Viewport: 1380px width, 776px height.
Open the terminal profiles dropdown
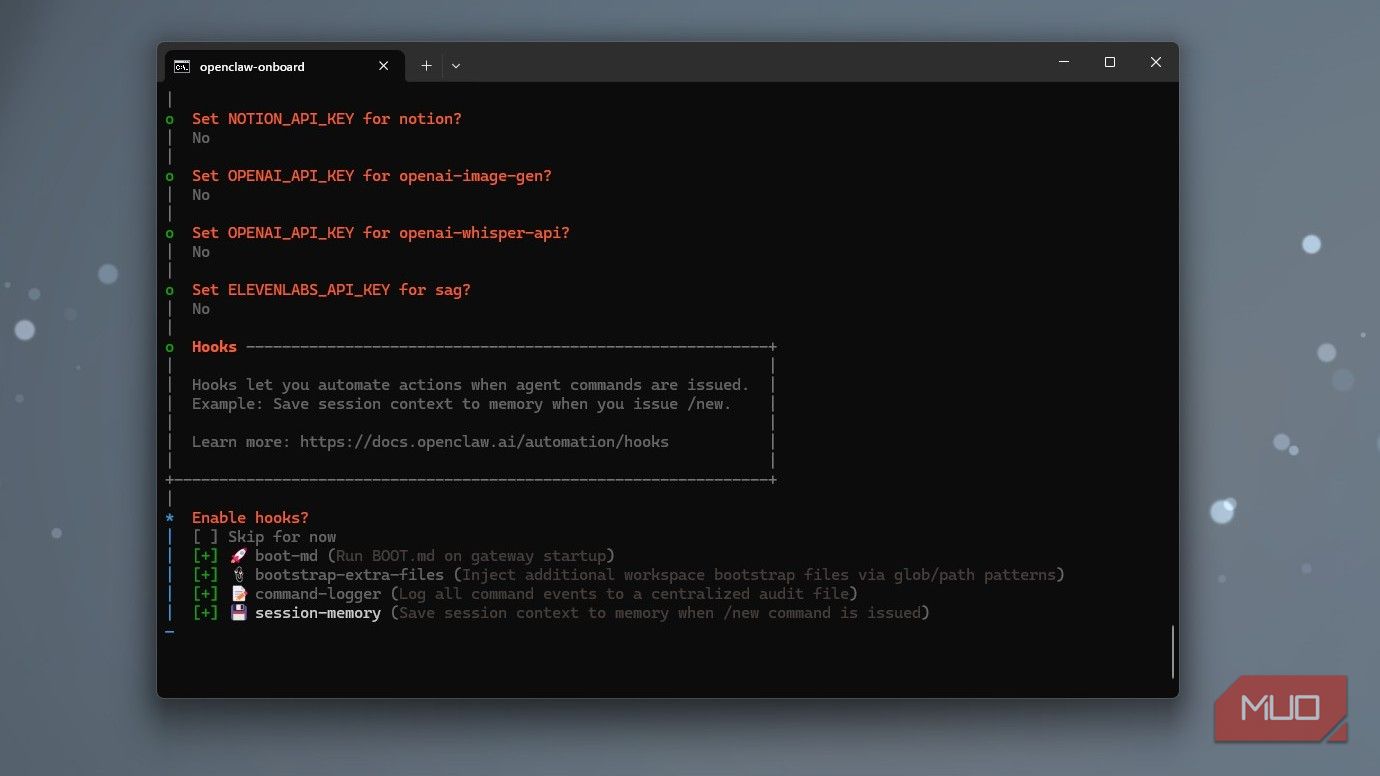(456, 66)
